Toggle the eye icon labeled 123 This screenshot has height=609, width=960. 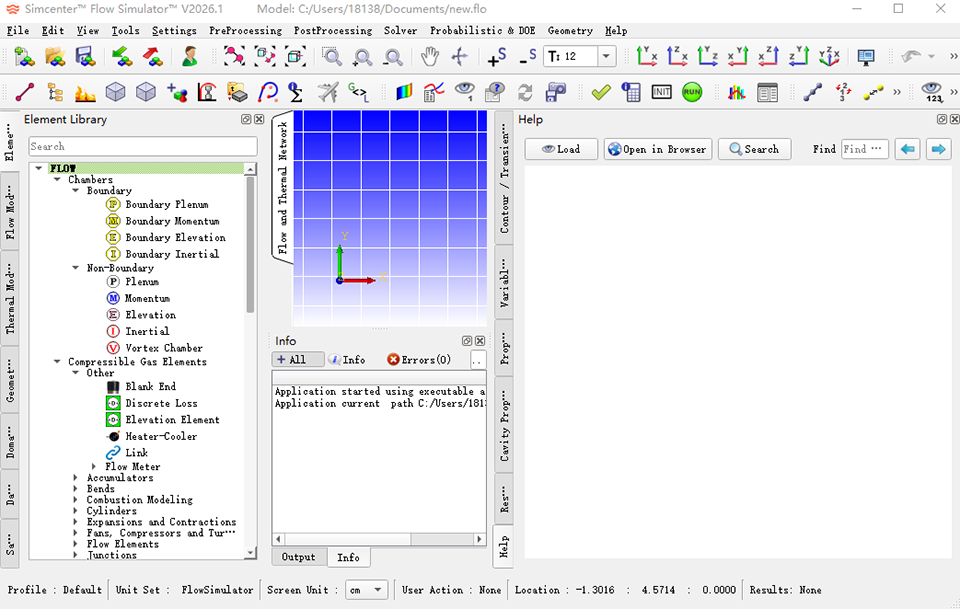(932, 92)
